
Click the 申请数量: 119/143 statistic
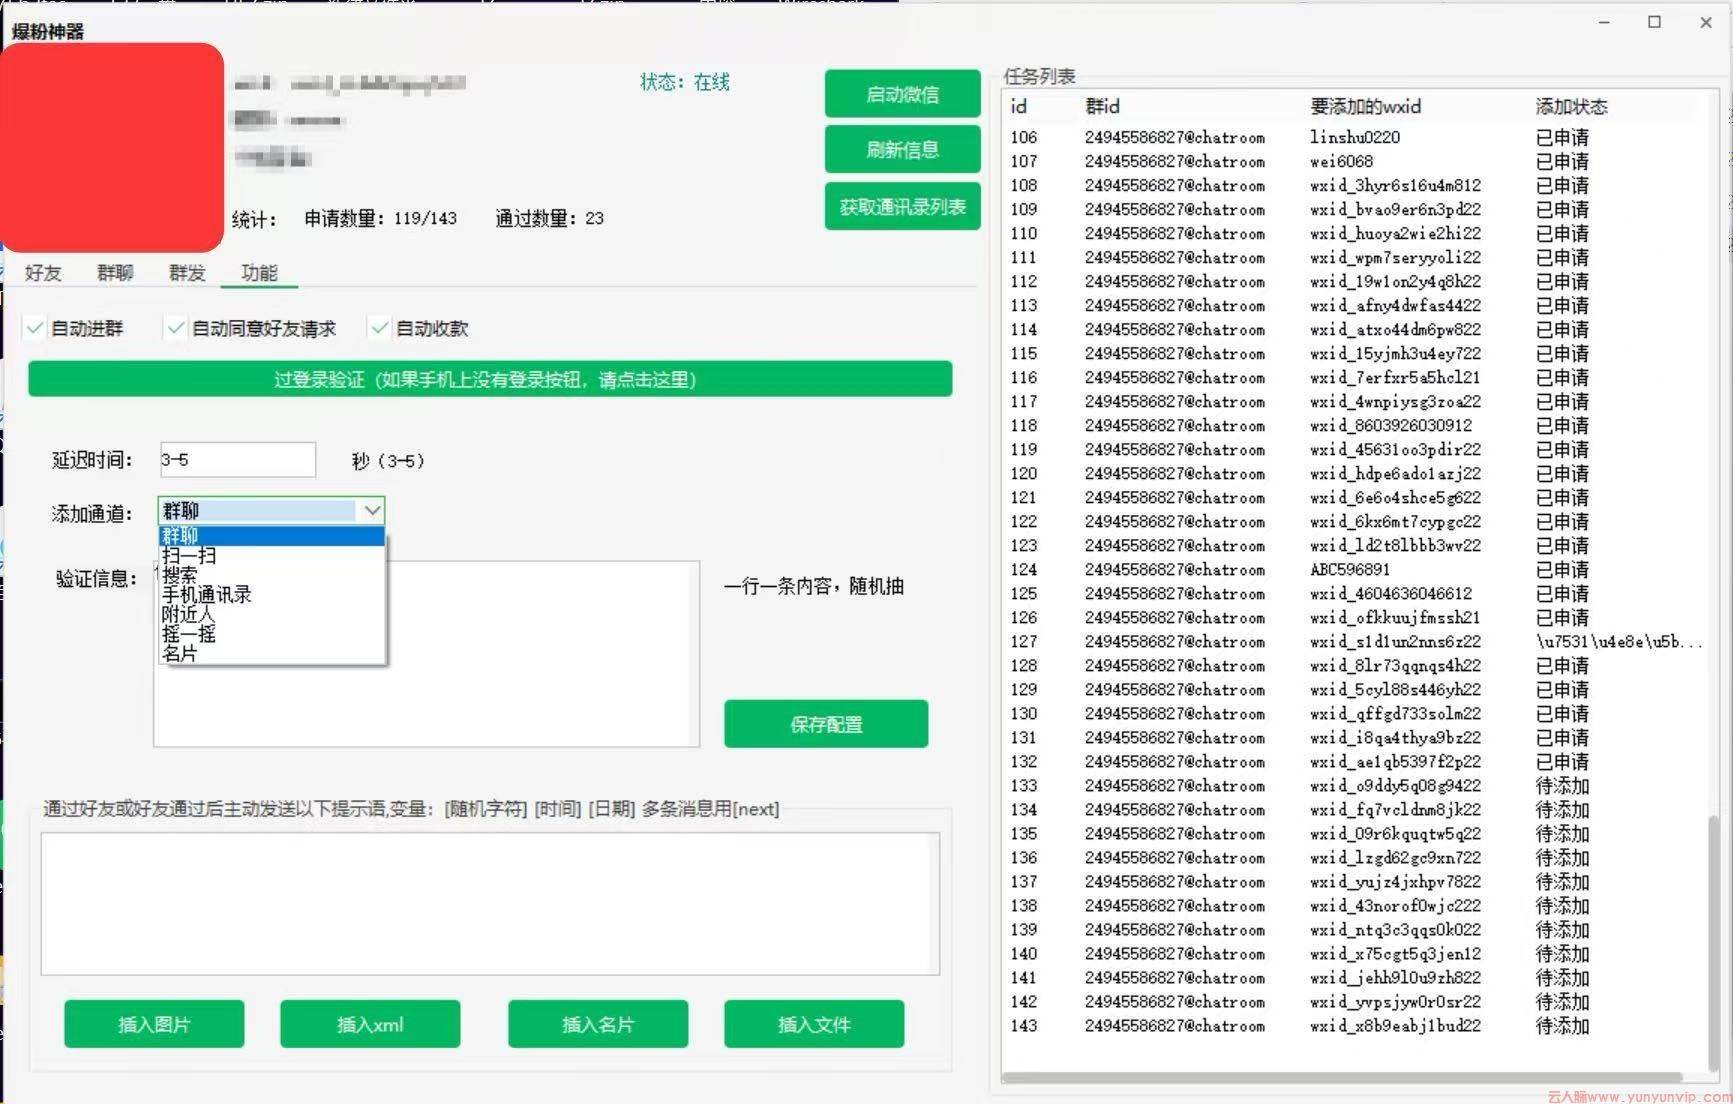pos(380,218)
